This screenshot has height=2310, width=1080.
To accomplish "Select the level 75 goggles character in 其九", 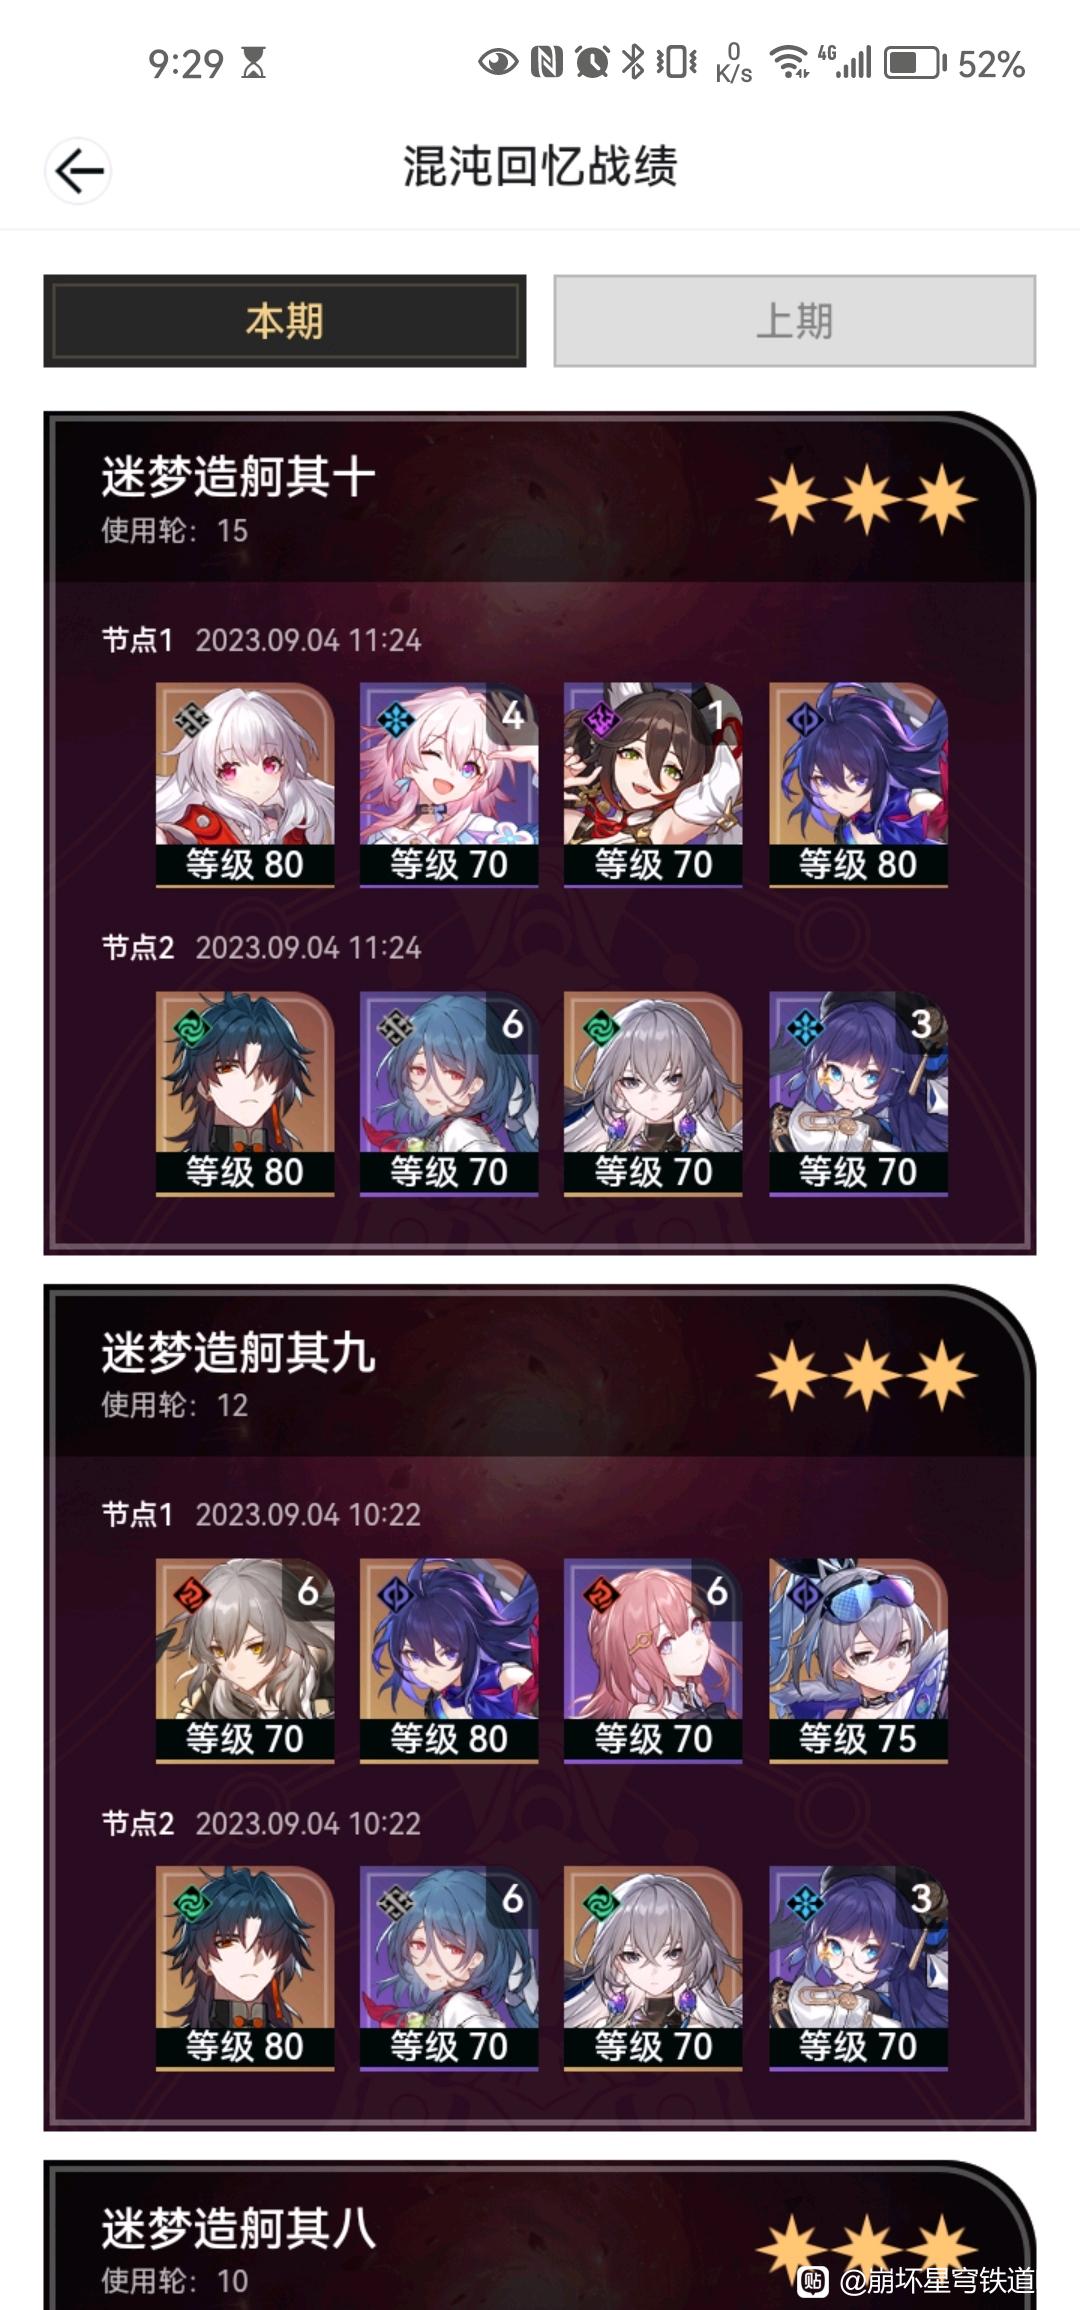I will tap(858, 1660).
